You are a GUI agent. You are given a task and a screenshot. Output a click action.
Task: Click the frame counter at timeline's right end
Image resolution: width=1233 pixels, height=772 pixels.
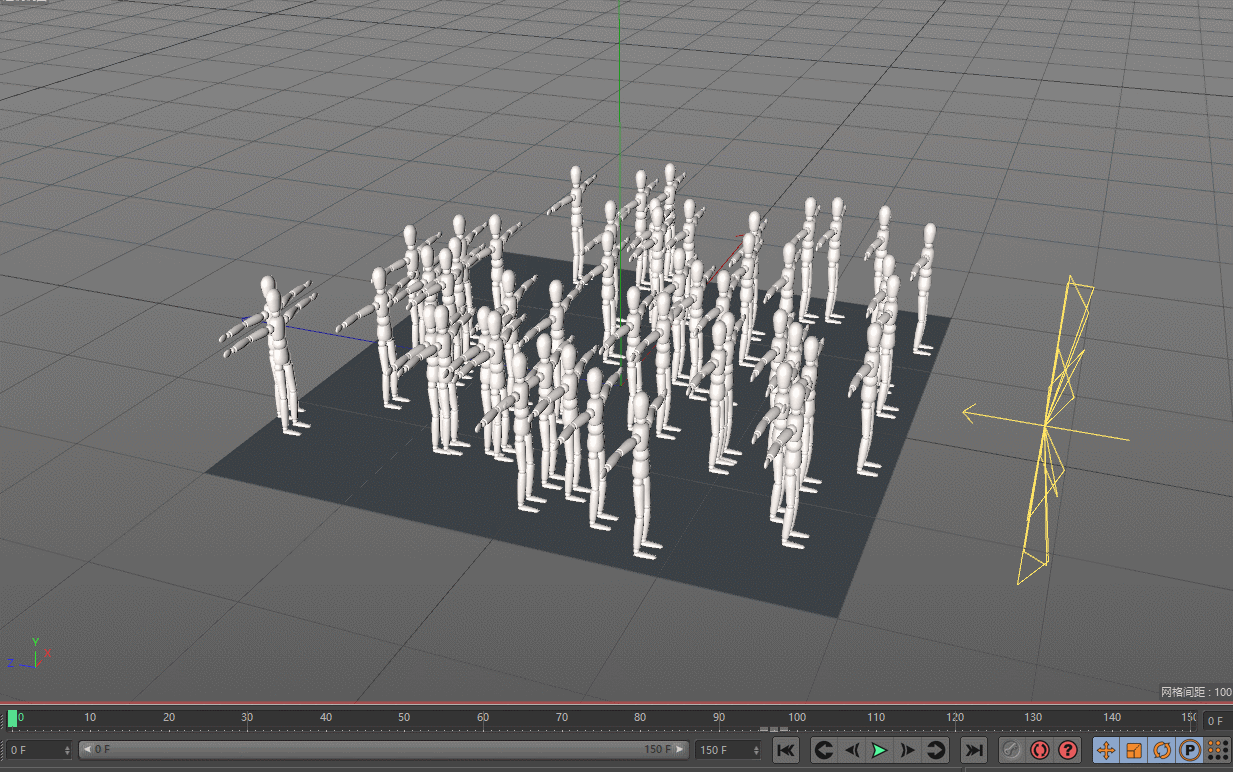click(x=1216, y=721)
